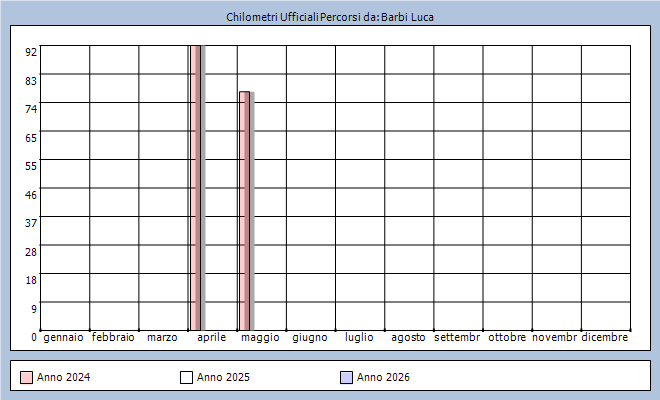Click the chart title mentioning Barbi Luca
The image size is (660, 400).
[330, 17]
